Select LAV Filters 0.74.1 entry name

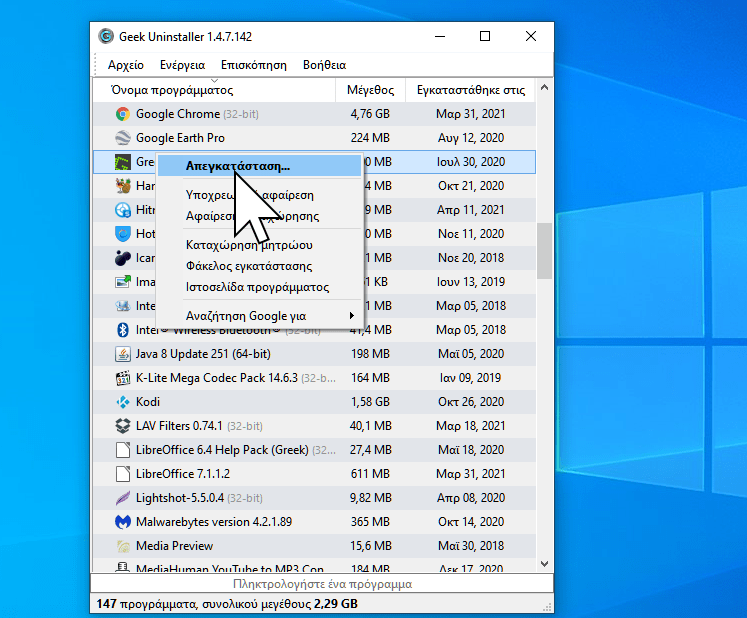(x=179, y=426)
